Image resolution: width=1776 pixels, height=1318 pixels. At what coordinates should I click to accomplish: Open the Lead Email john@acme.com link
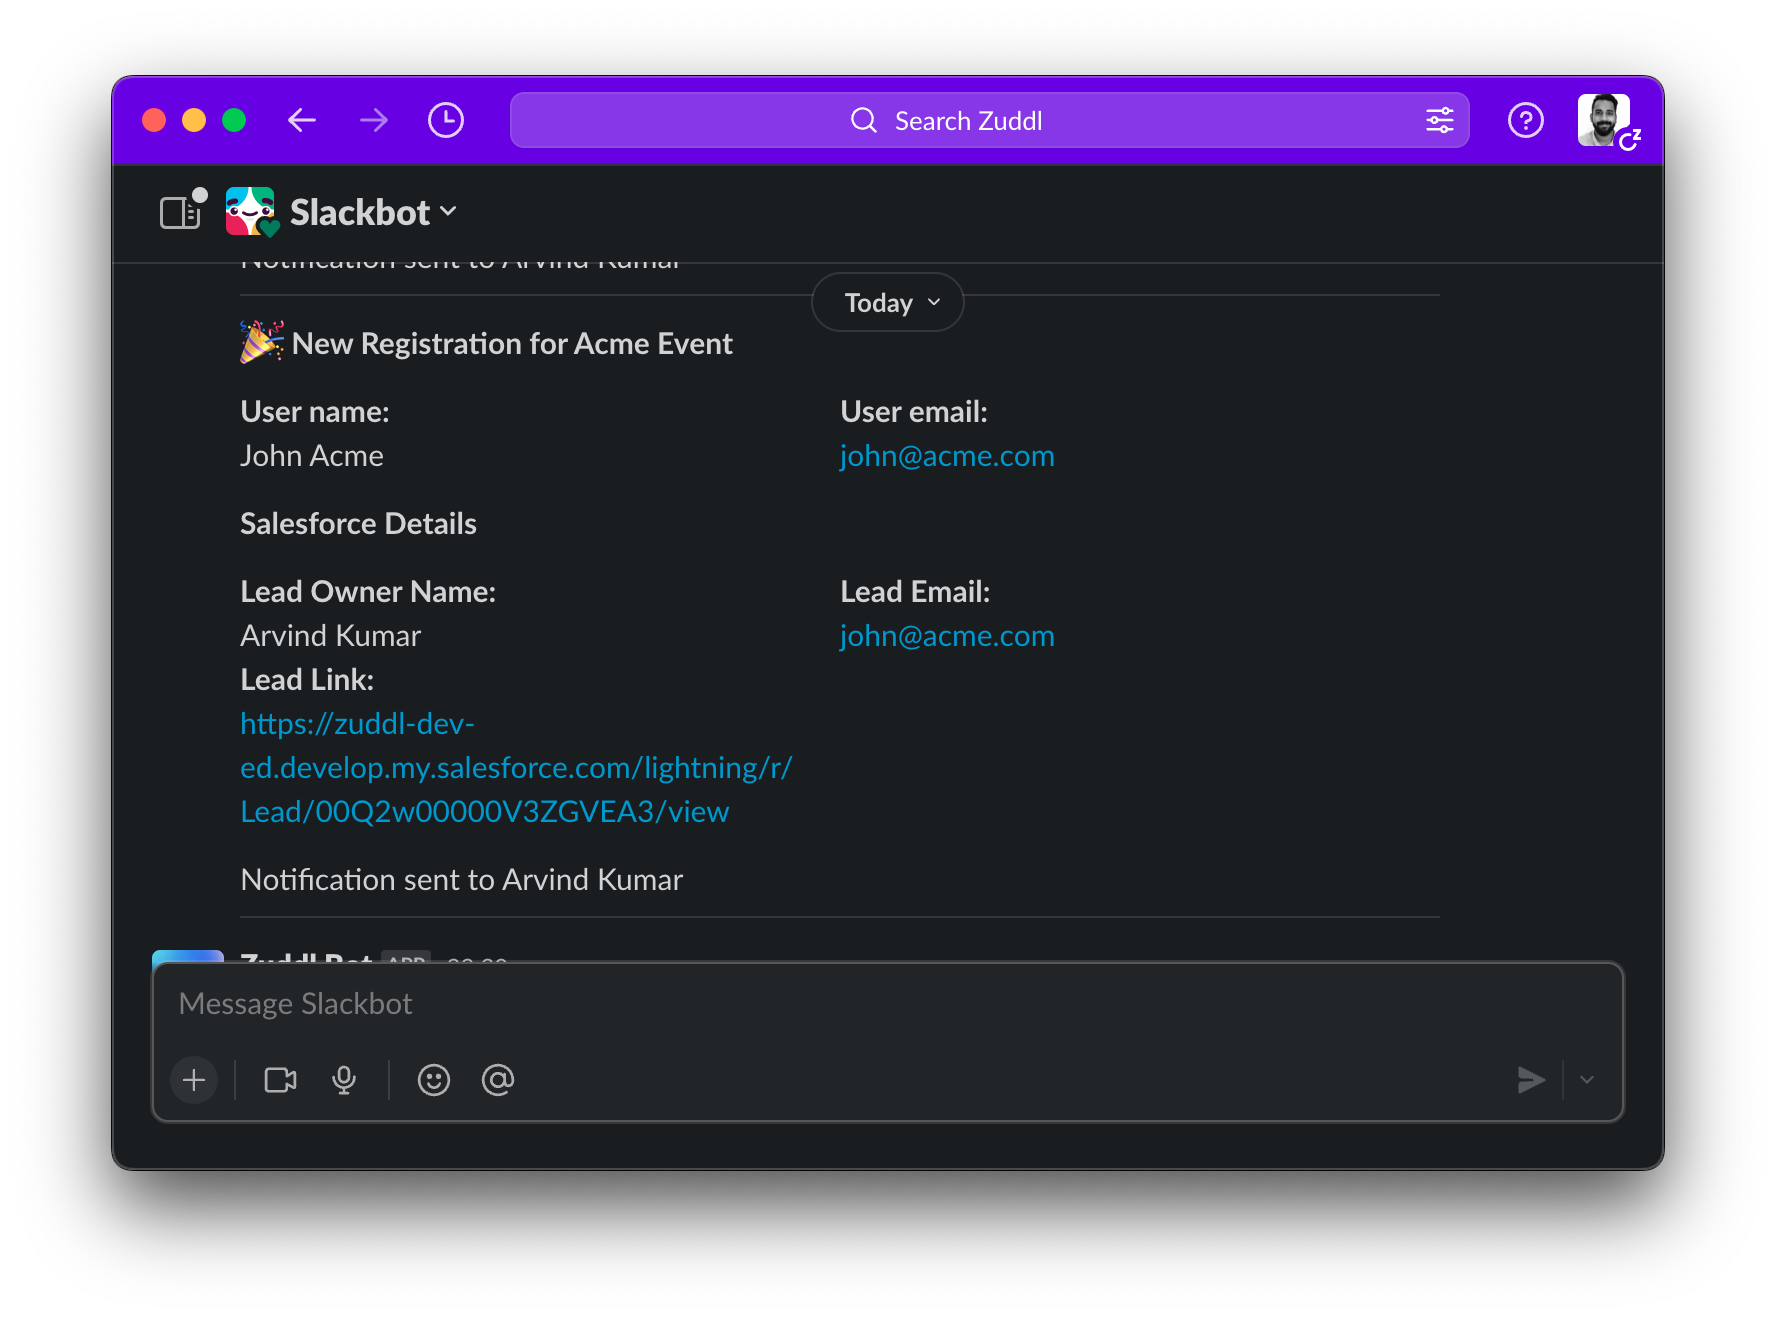947,636
